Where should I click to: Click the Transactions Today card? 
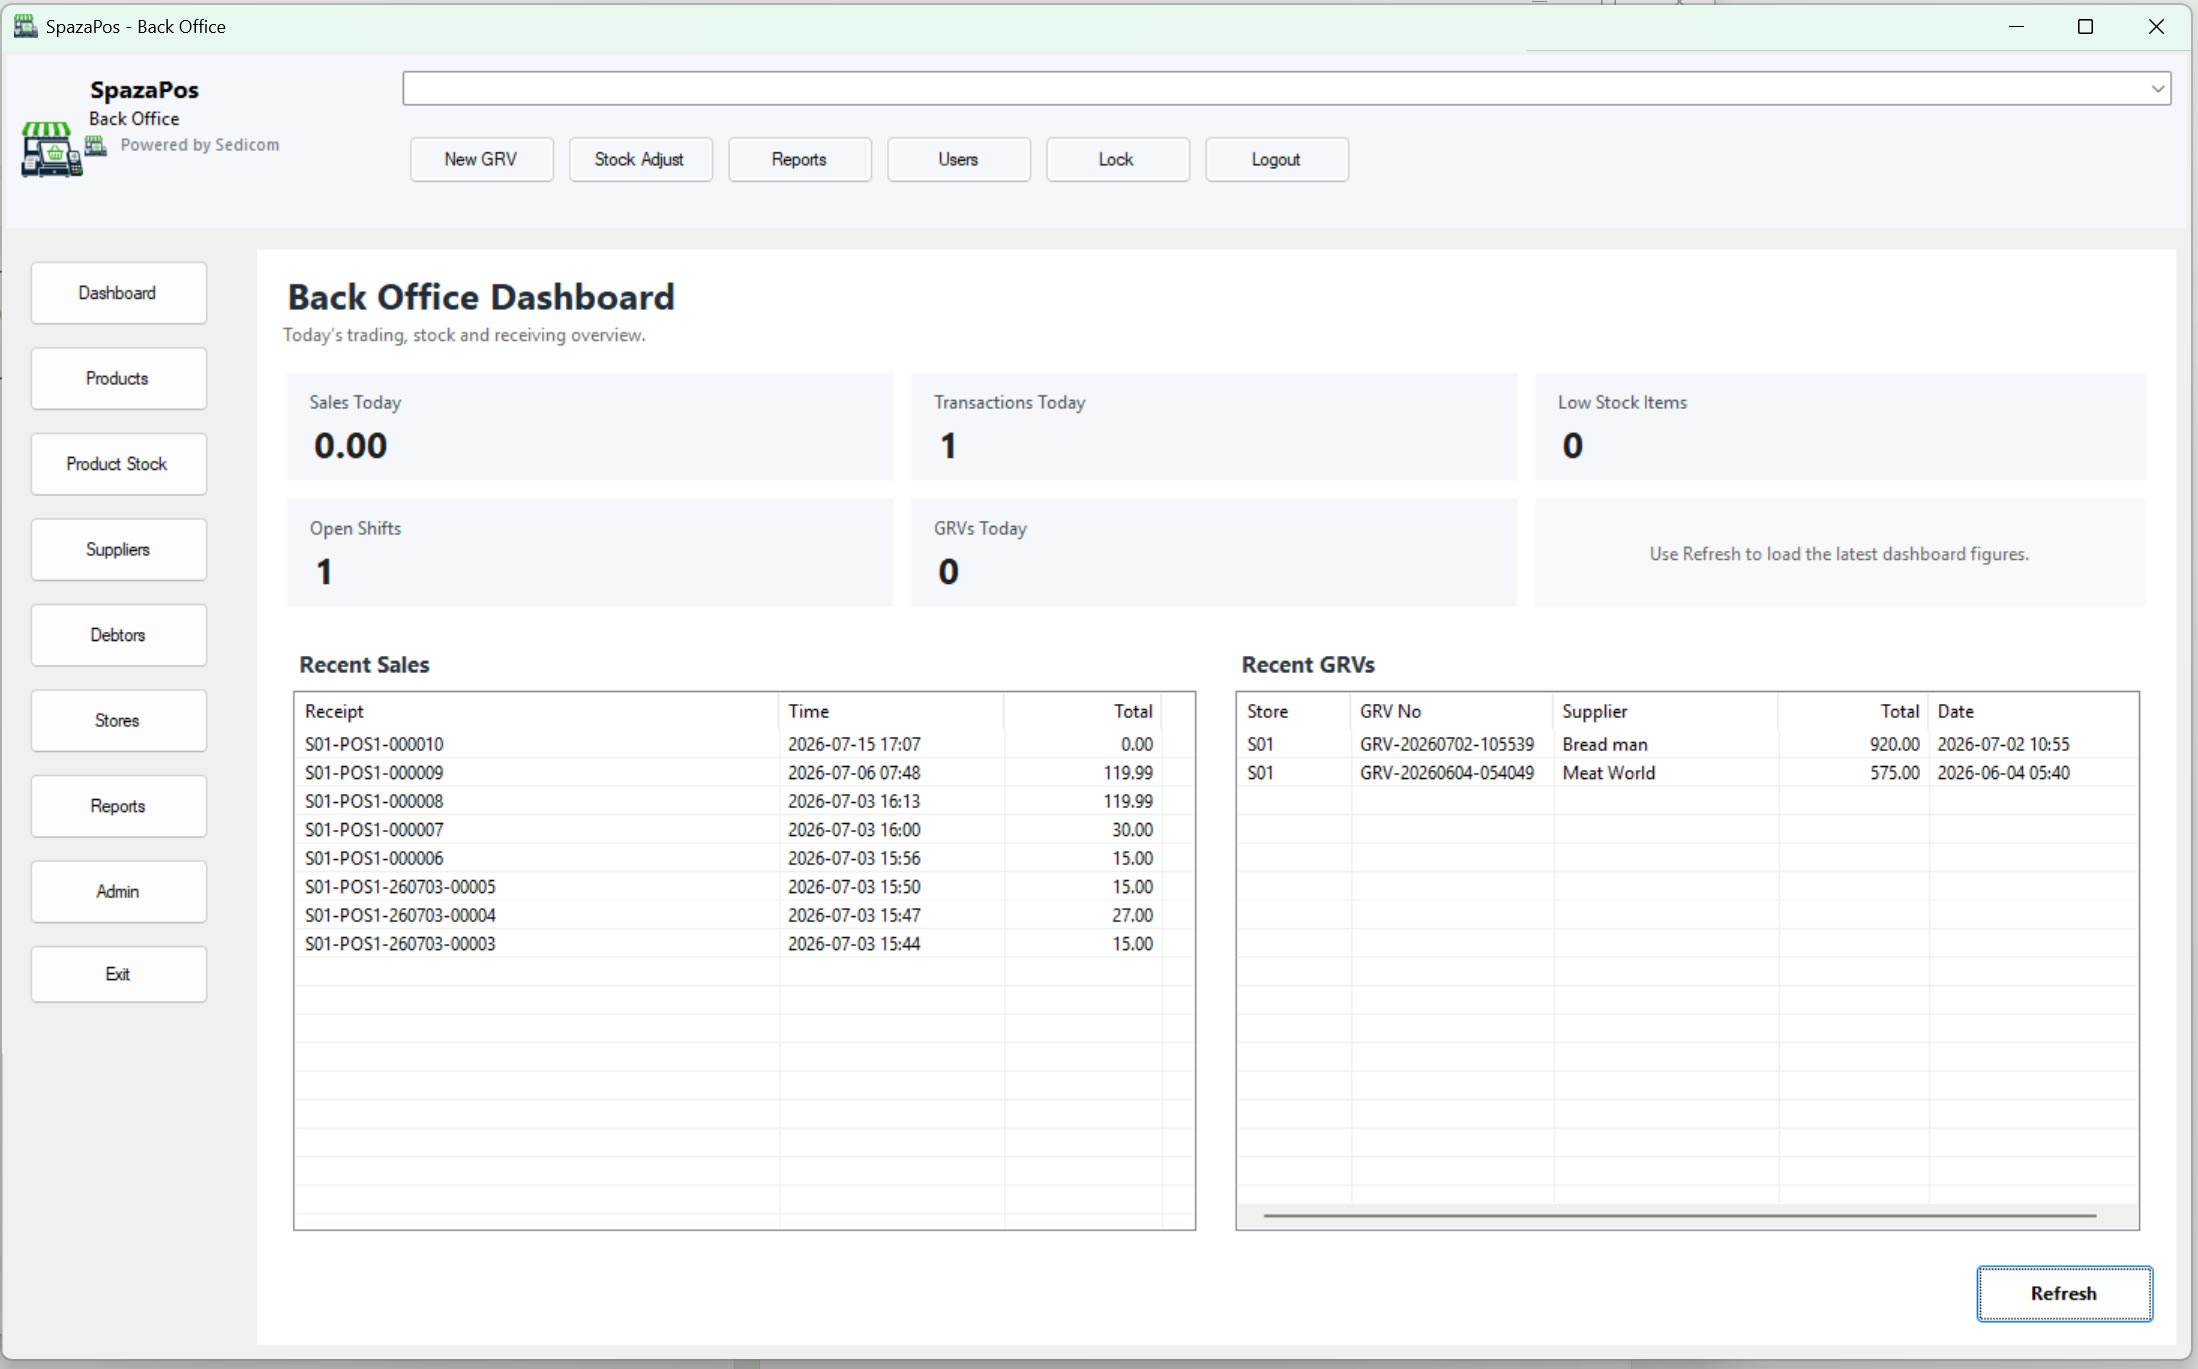pos(1214,427)
